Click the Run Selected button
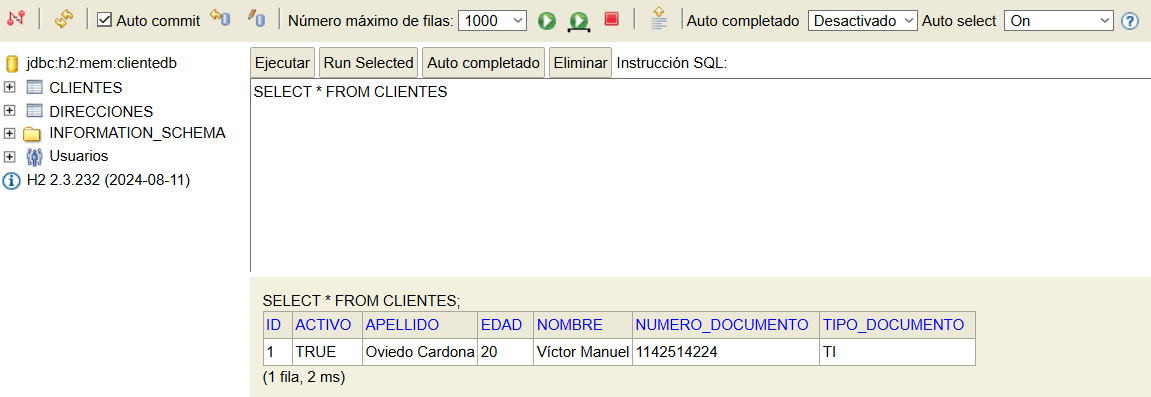Image resolution: width=1151 pixels, height=397 pixels. (368, 63)
